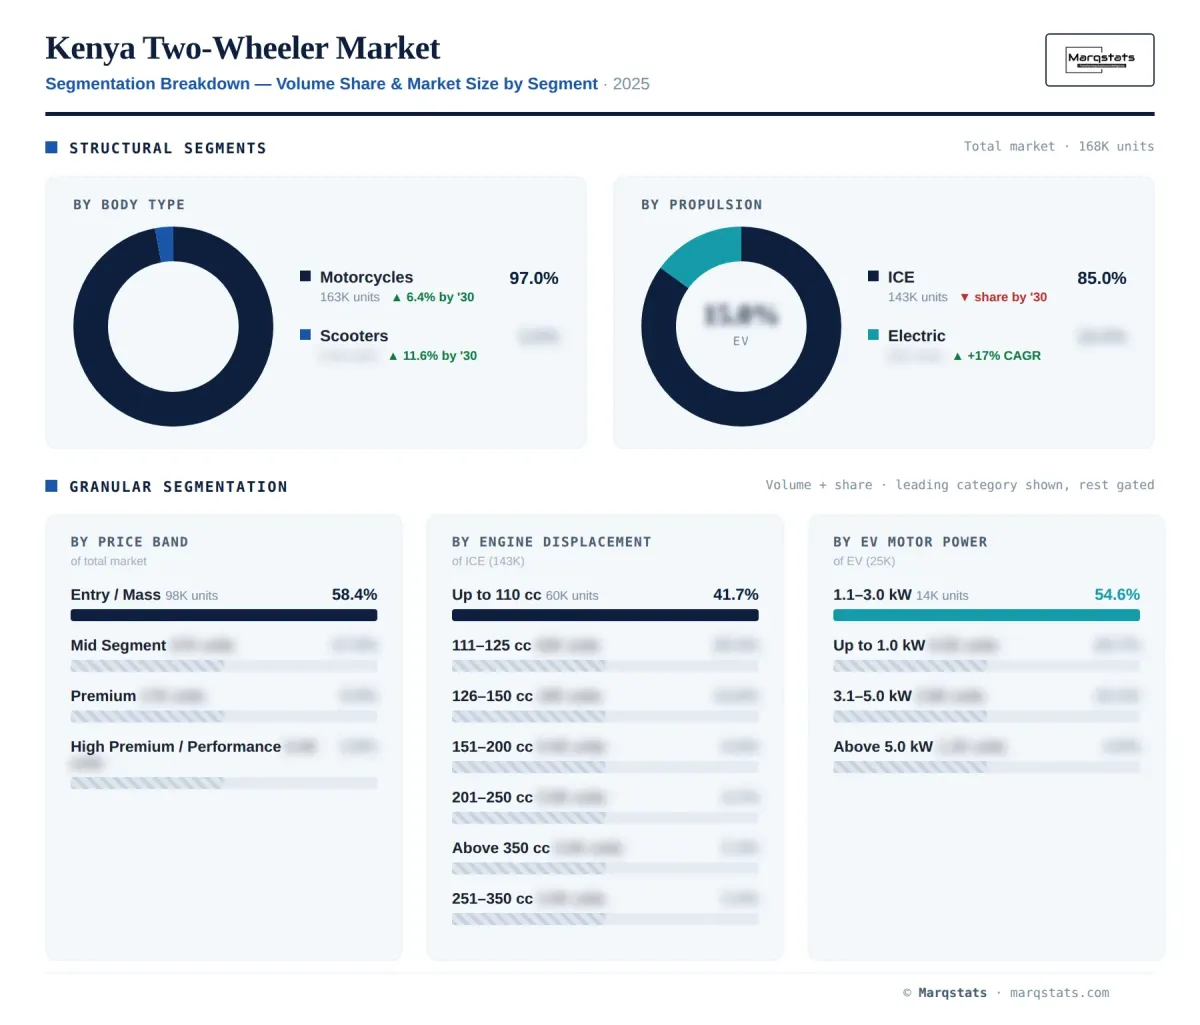Click the 'Entry / Mass' row label
Viewport: 1200px width, 1025px height.
[115, 595]
